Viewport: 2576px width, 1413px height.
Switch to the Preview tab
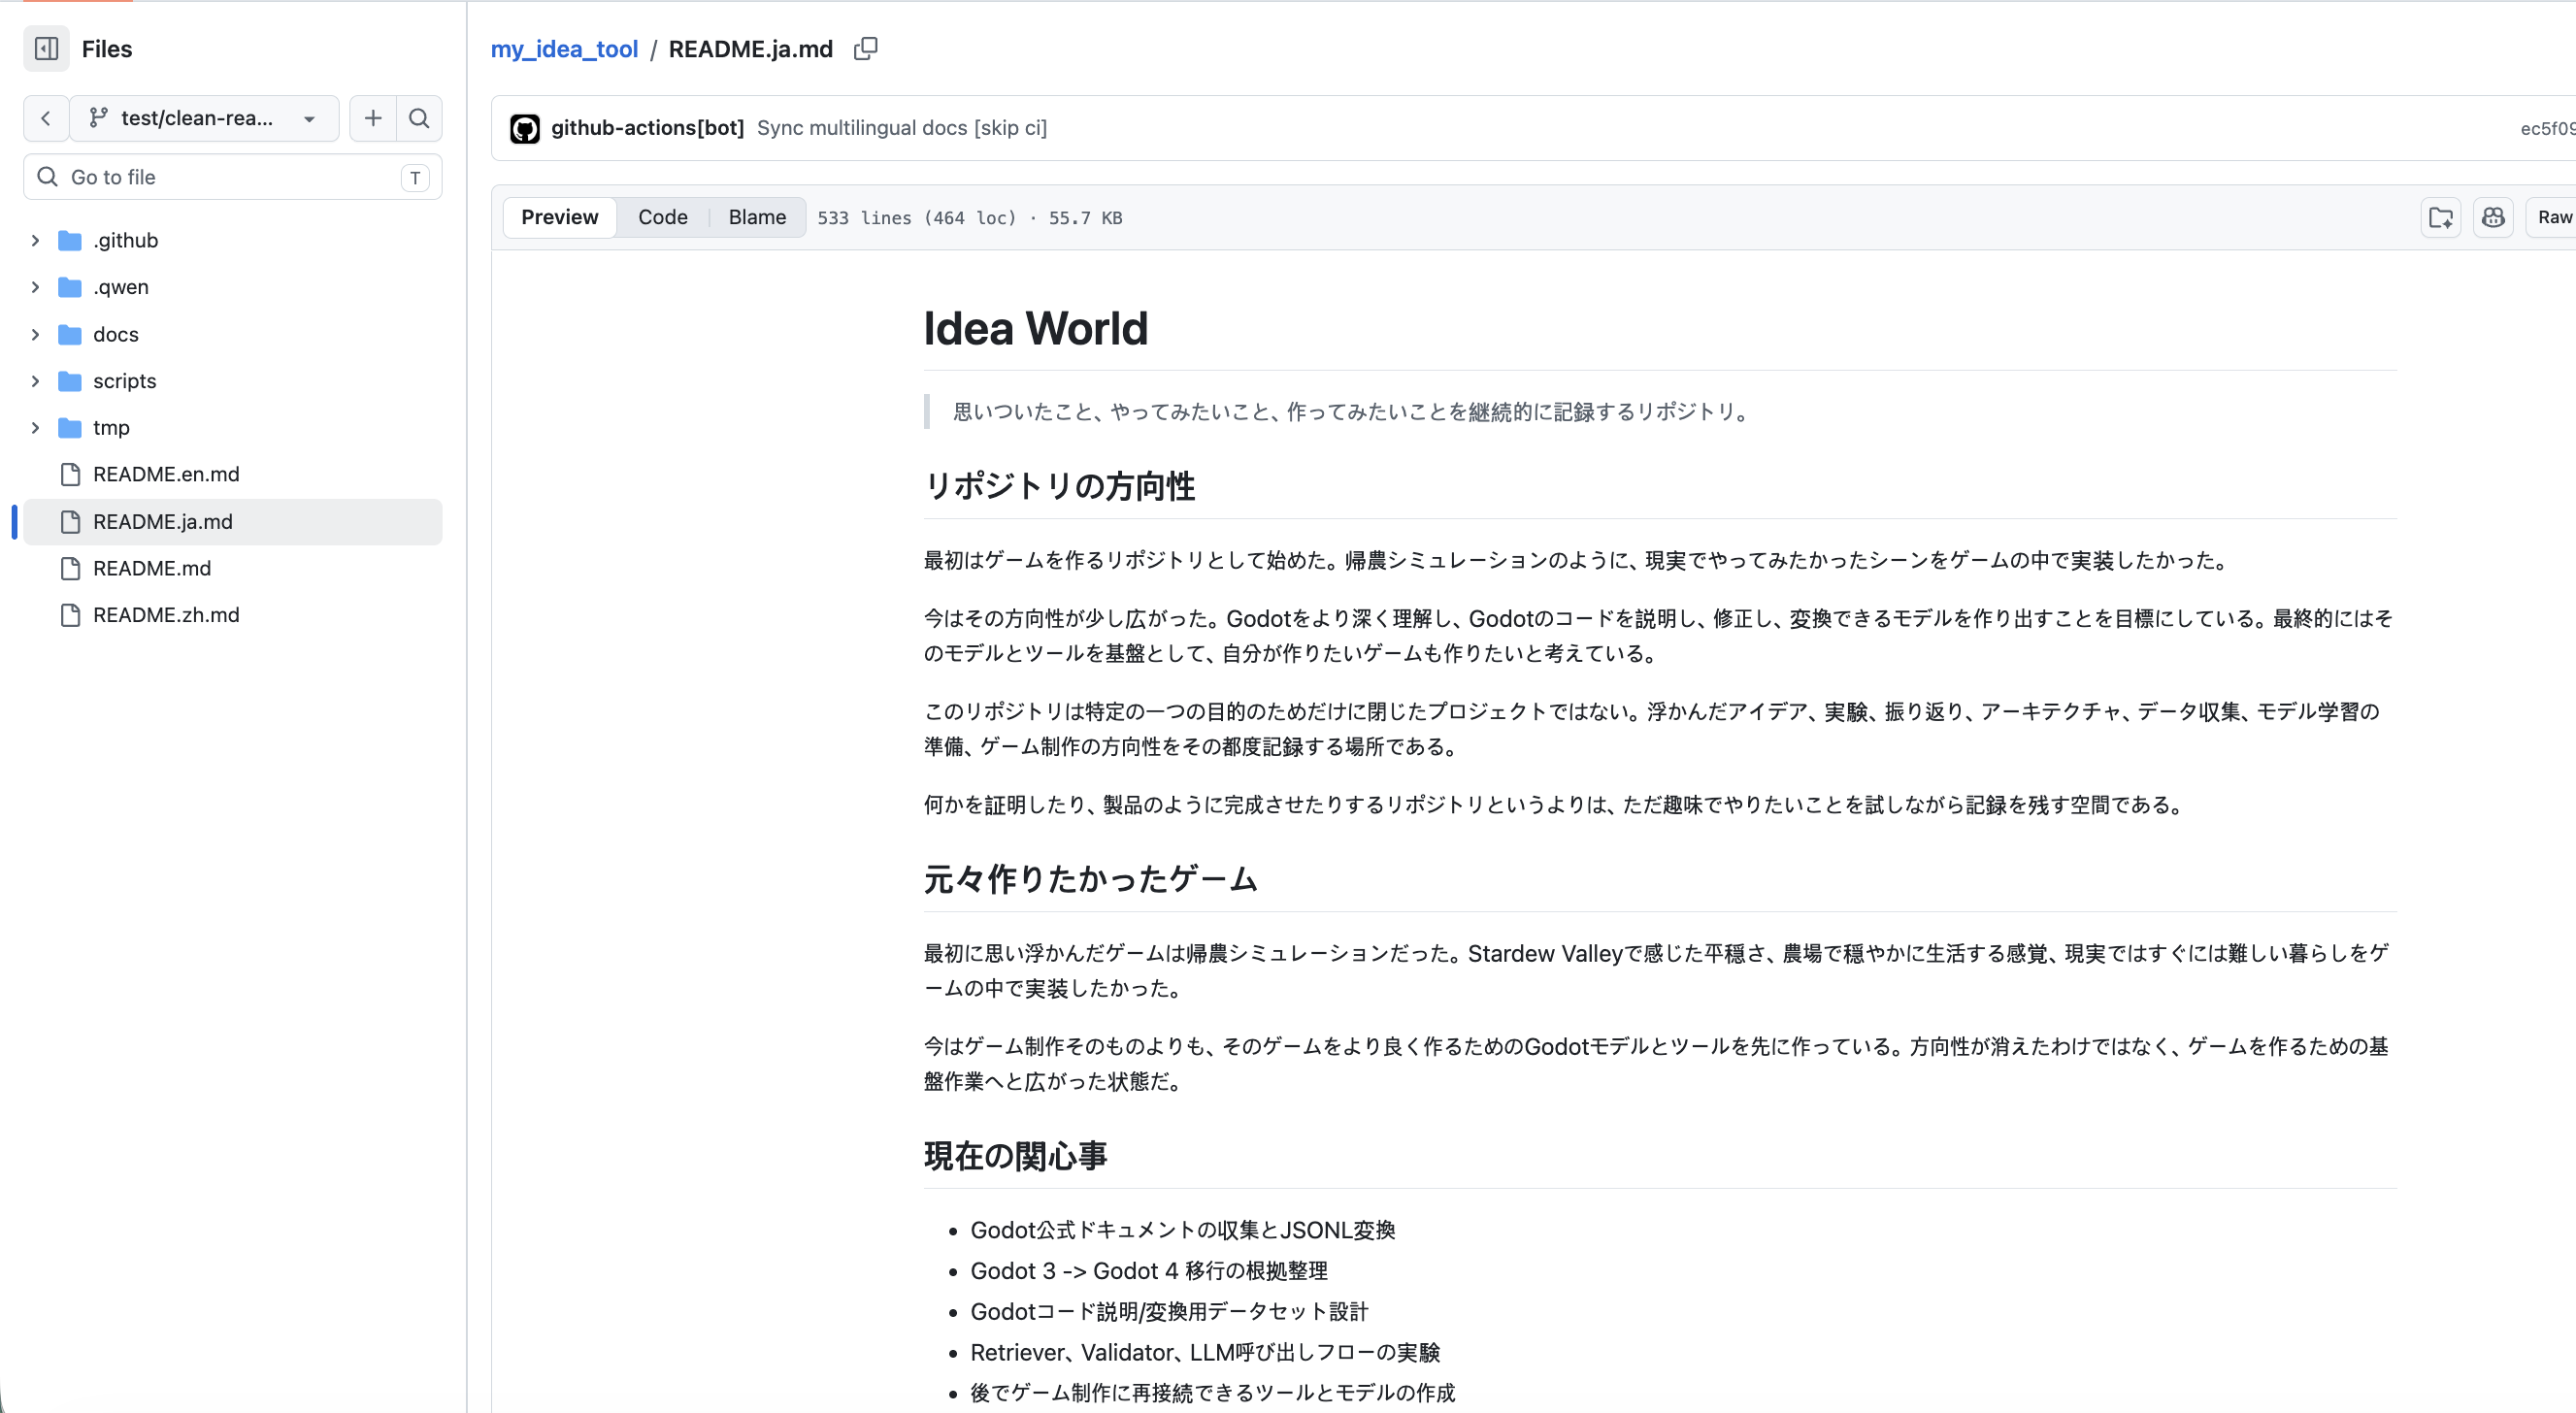(x=559, y=217)
